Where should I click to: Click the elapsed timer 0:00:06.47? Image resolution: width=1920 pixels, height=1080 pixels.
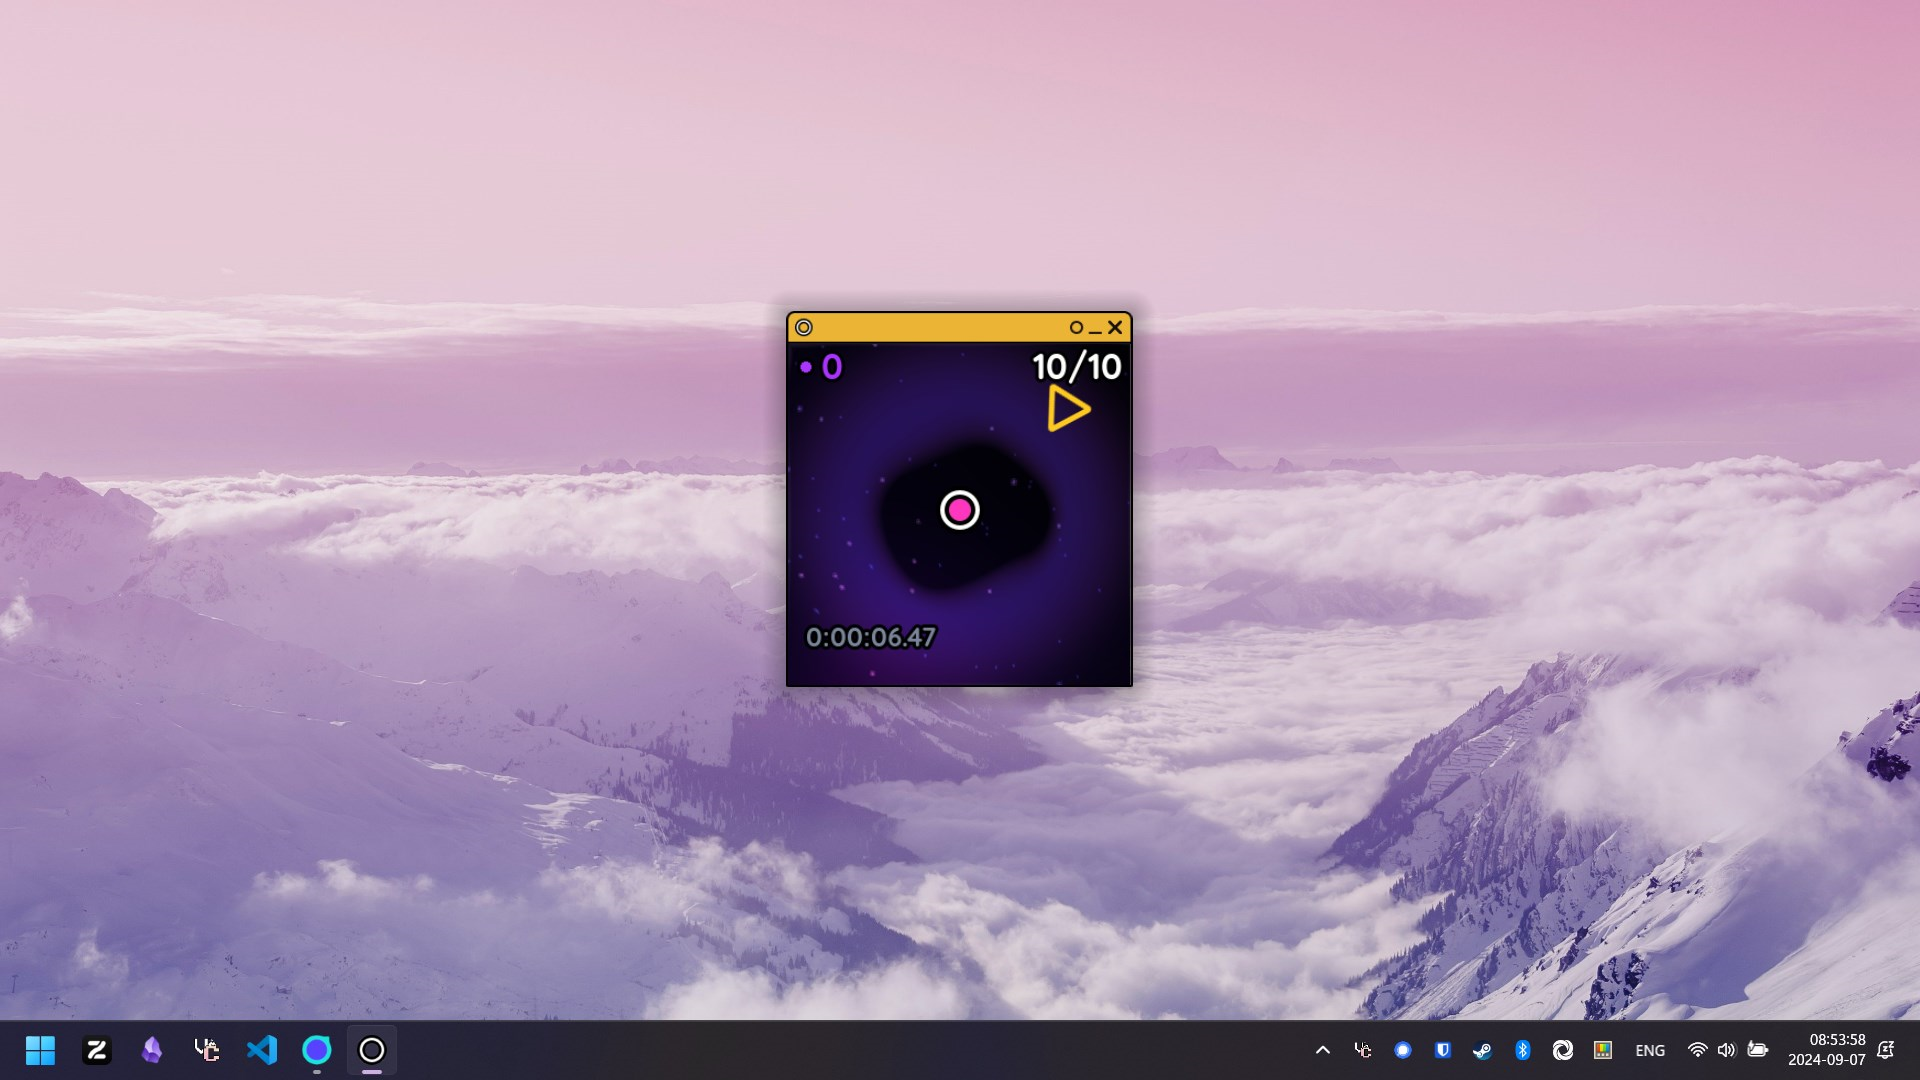(871, 637)
